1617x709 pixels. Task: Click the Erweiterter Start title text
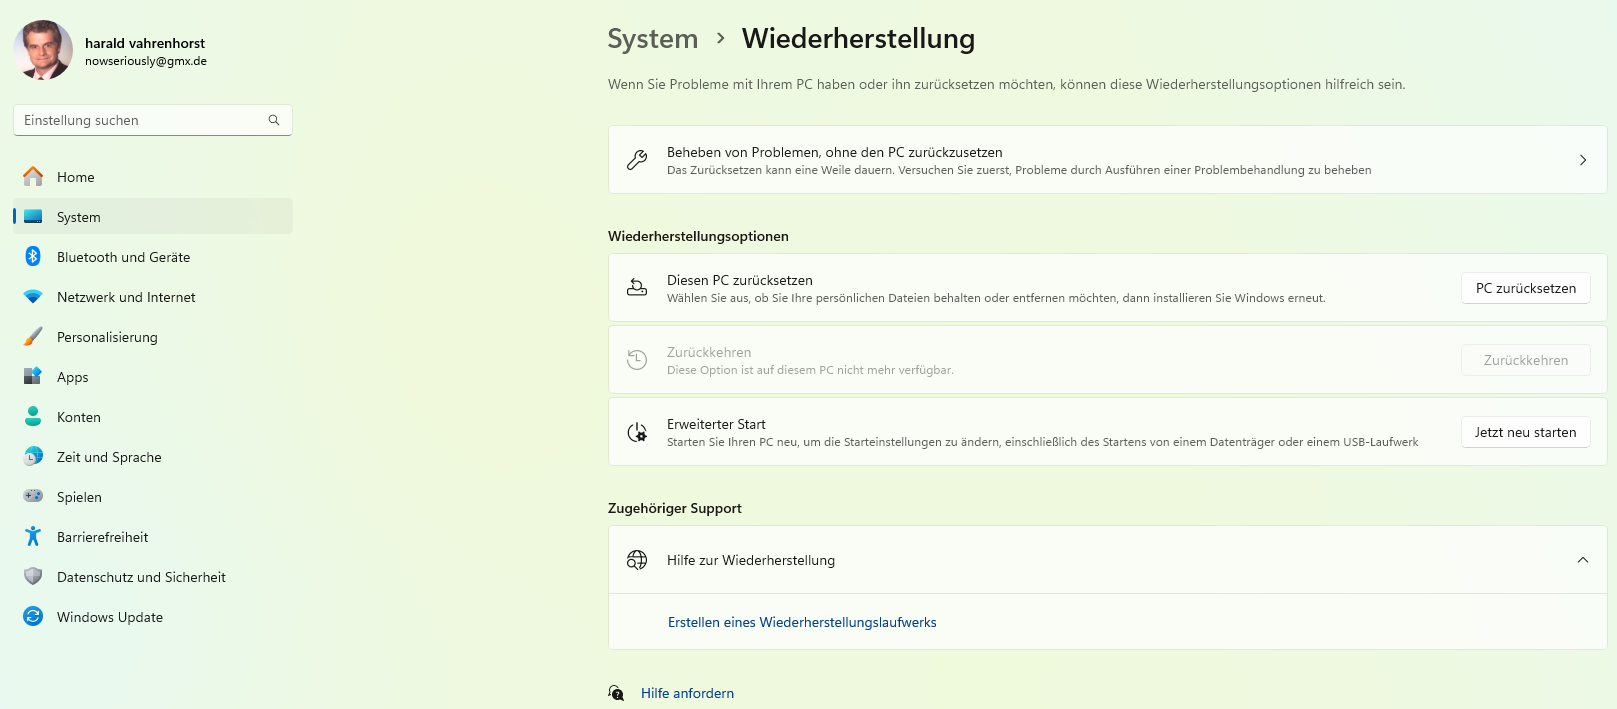[716, 424]
